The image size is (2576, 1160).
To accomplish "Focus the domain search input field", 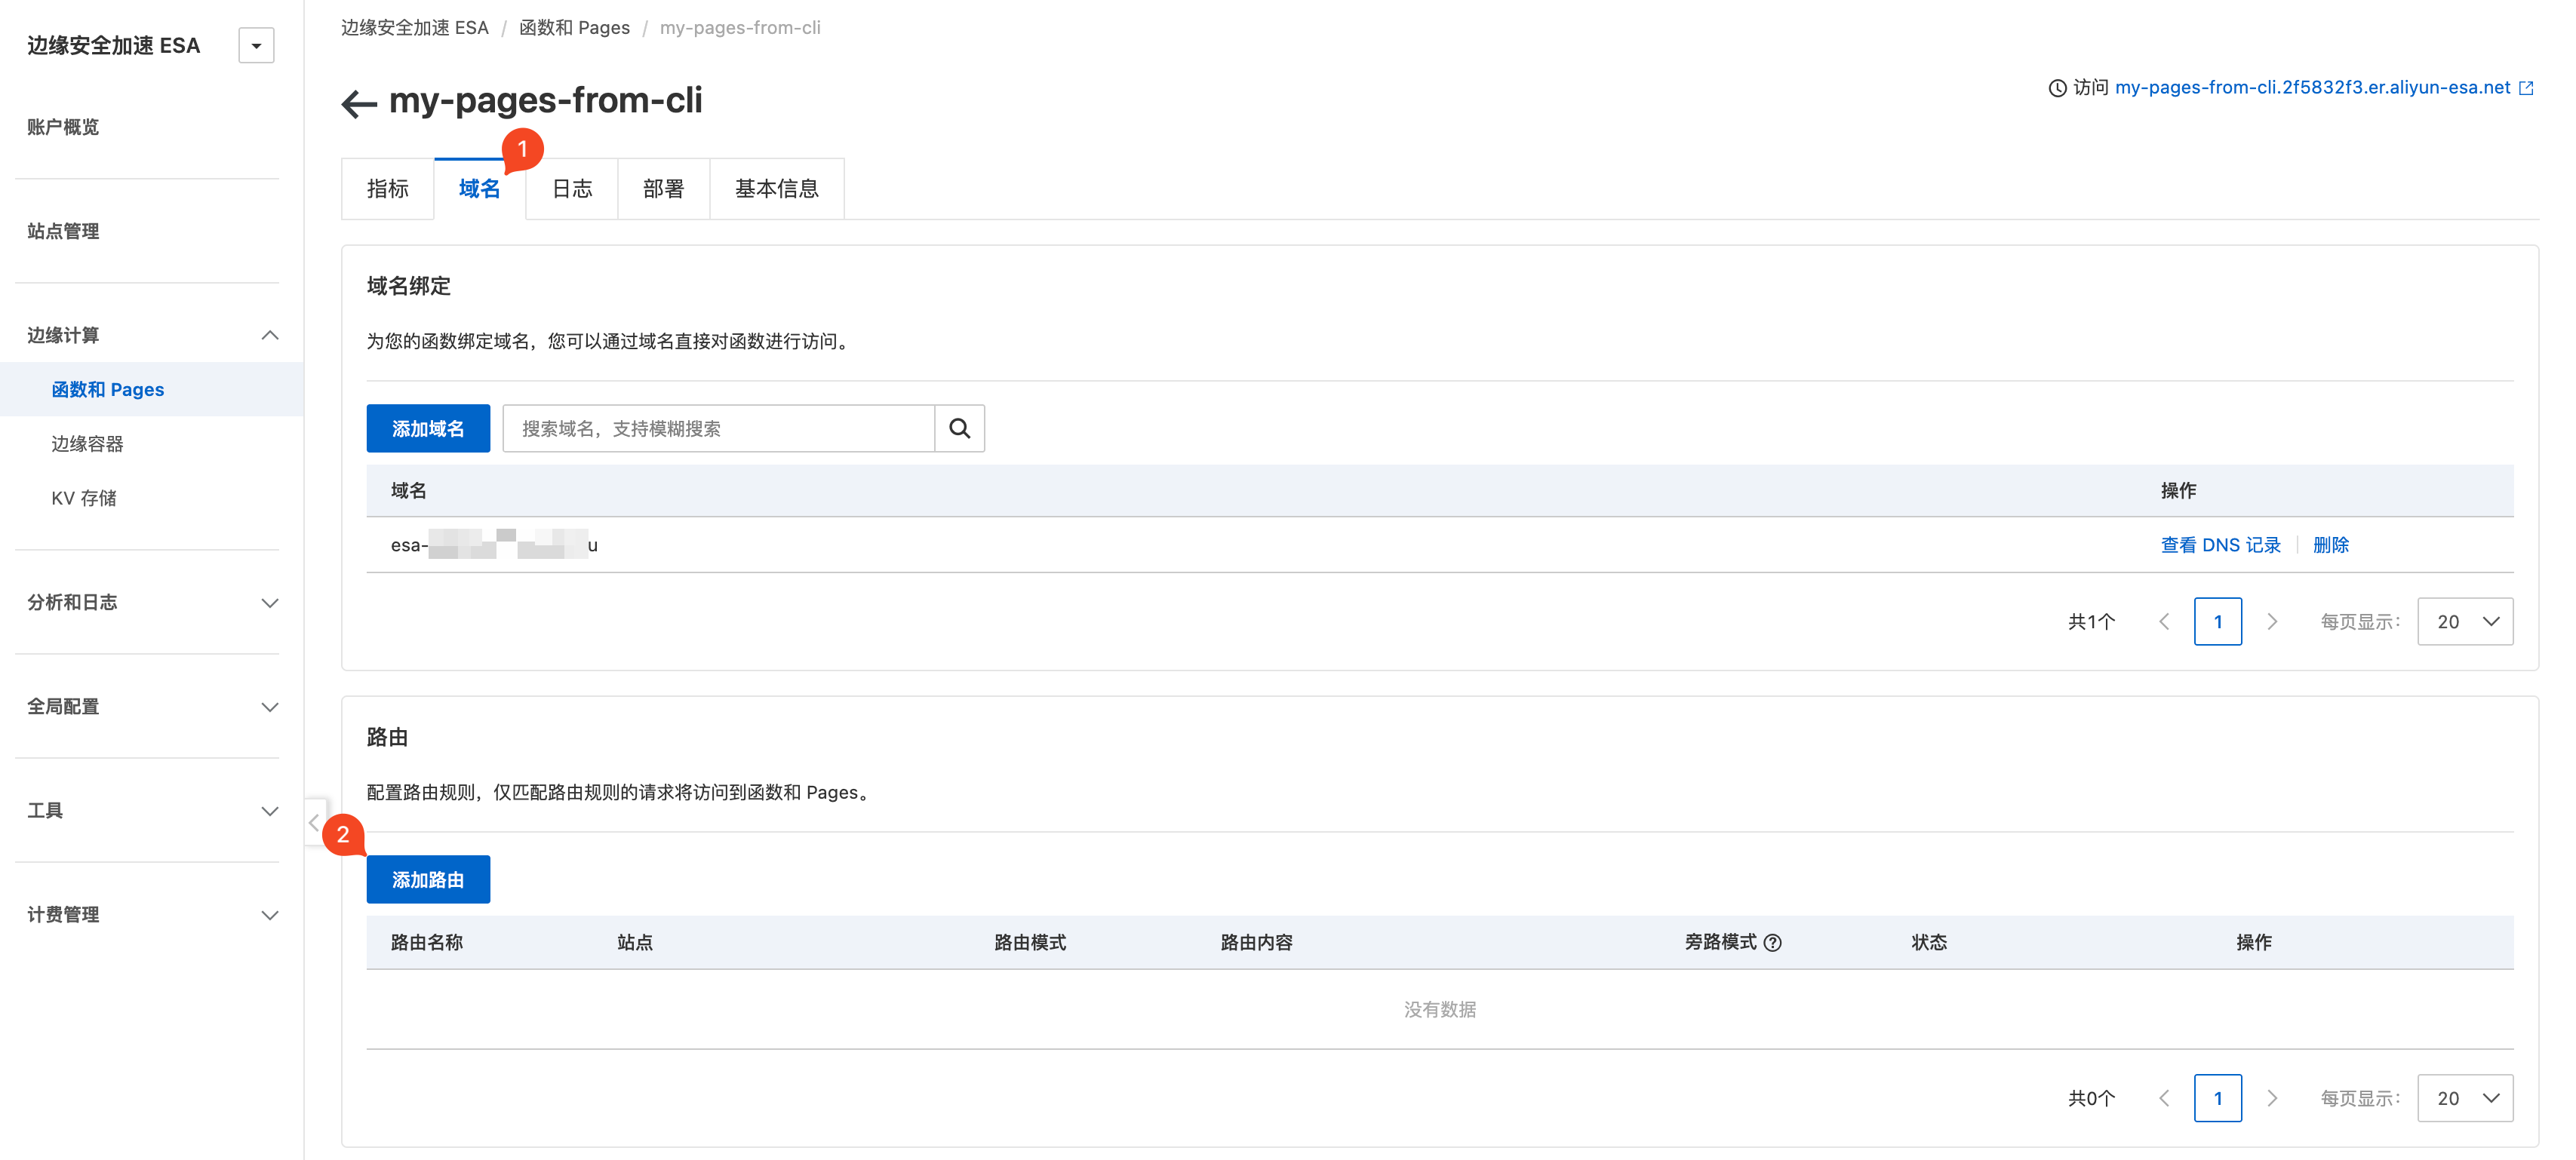I will coord(718,428).
